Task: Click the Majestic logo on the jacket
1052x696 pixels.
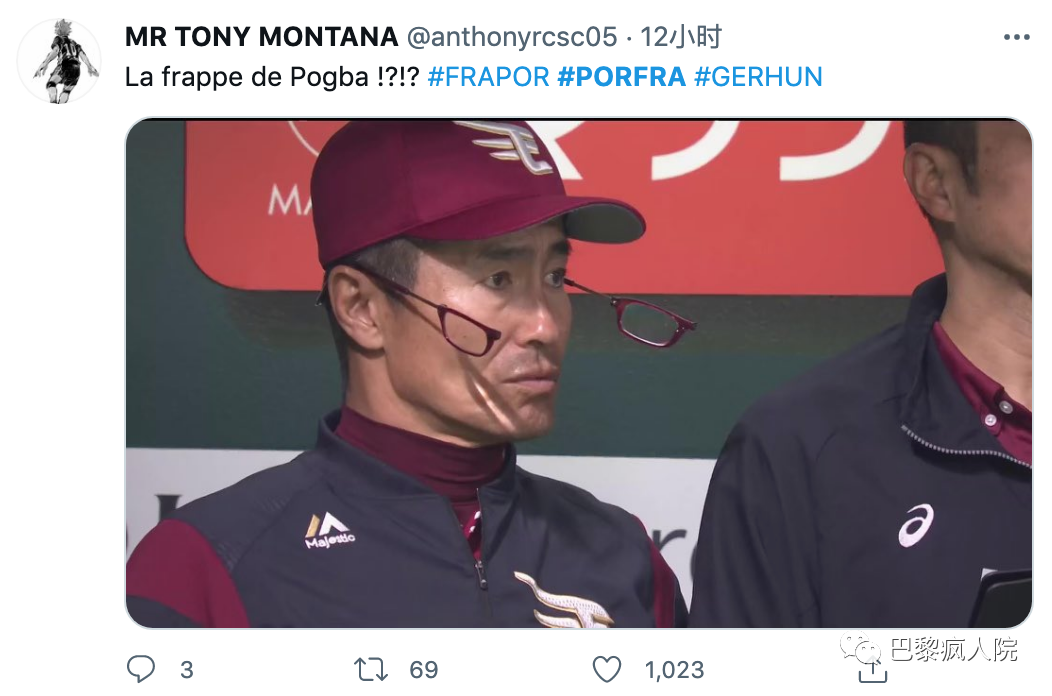Action: click(329, 530)
